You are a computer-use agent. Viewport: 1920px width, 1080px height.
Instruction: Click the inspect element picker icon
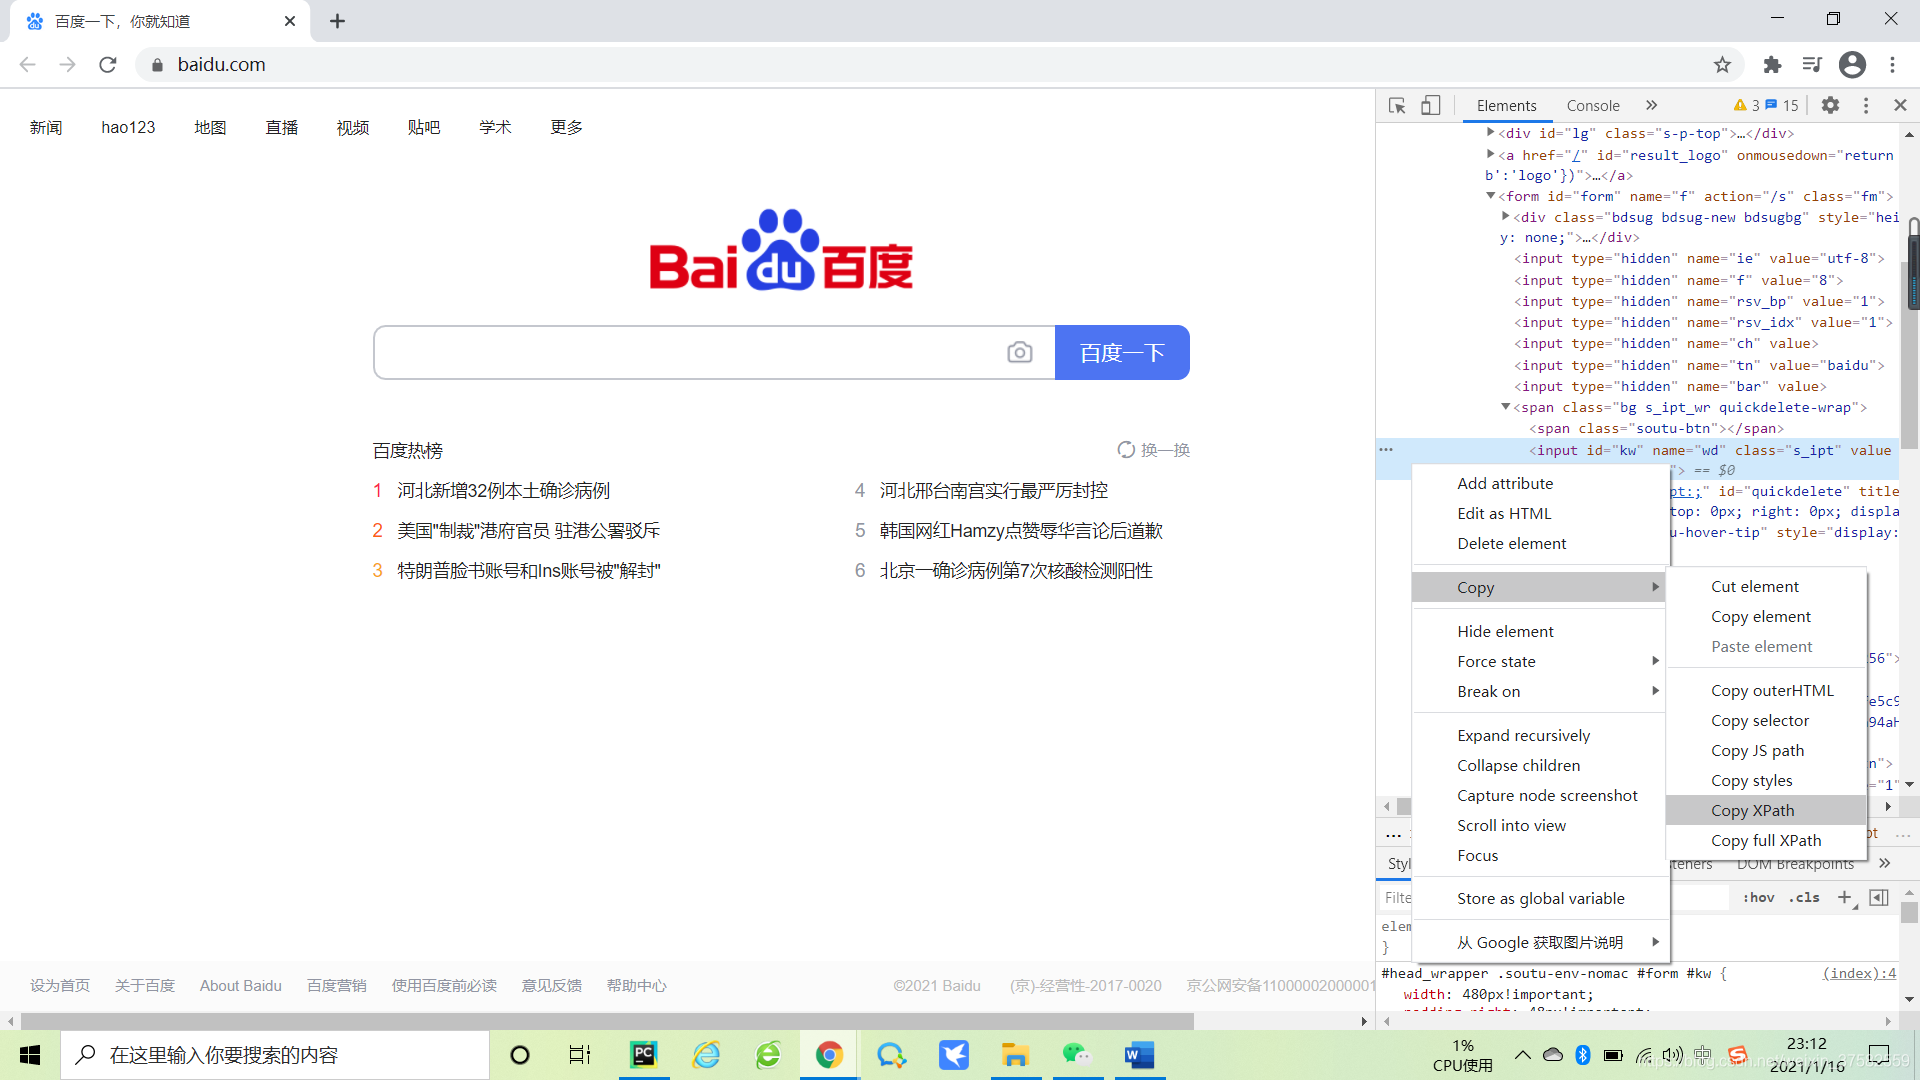1397,105
